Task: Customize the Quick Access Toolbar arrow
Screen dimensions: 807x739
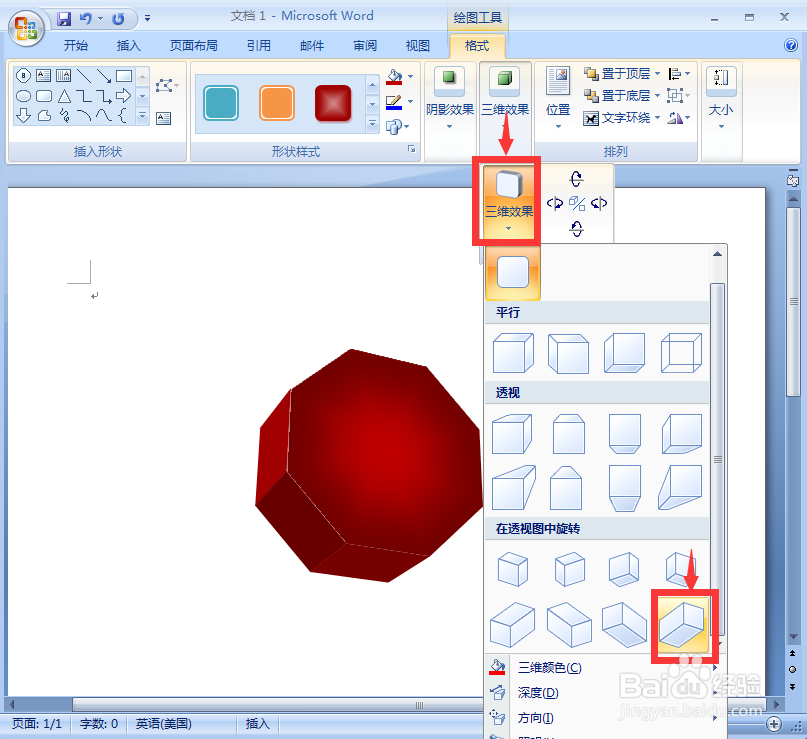Action: 147,19
